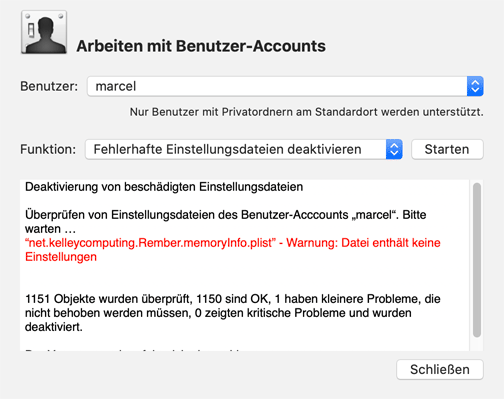This screenshot has height=399, width=504.
Task: Click the user accounts silhouette icon
Action: [44, 32]
